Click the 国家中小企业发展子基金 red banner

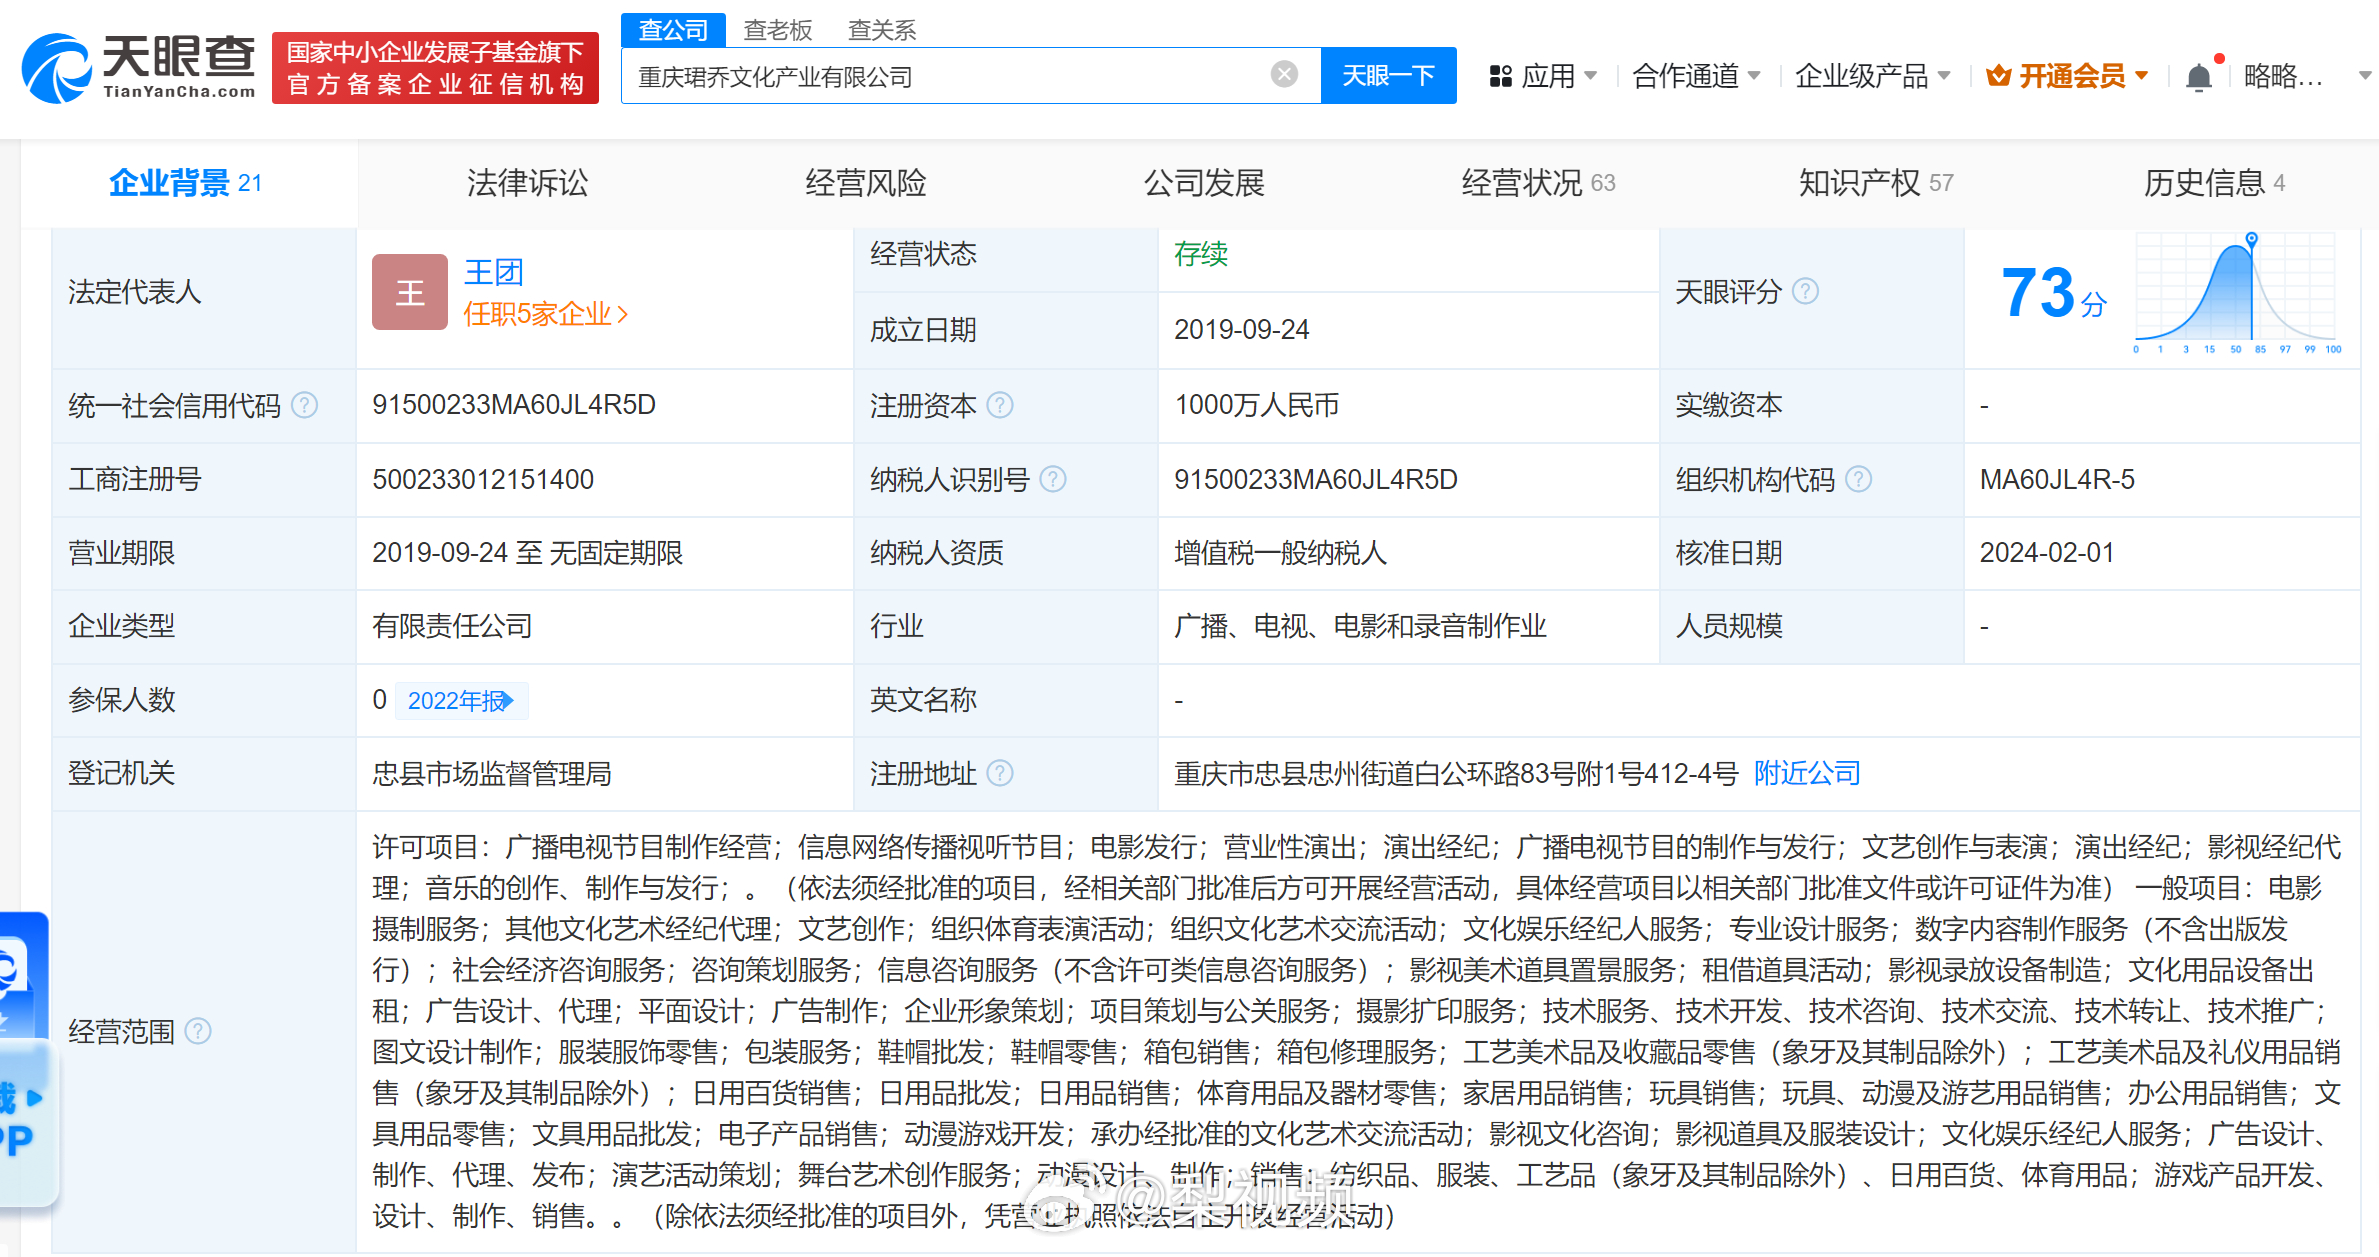(x=435, y=68)
